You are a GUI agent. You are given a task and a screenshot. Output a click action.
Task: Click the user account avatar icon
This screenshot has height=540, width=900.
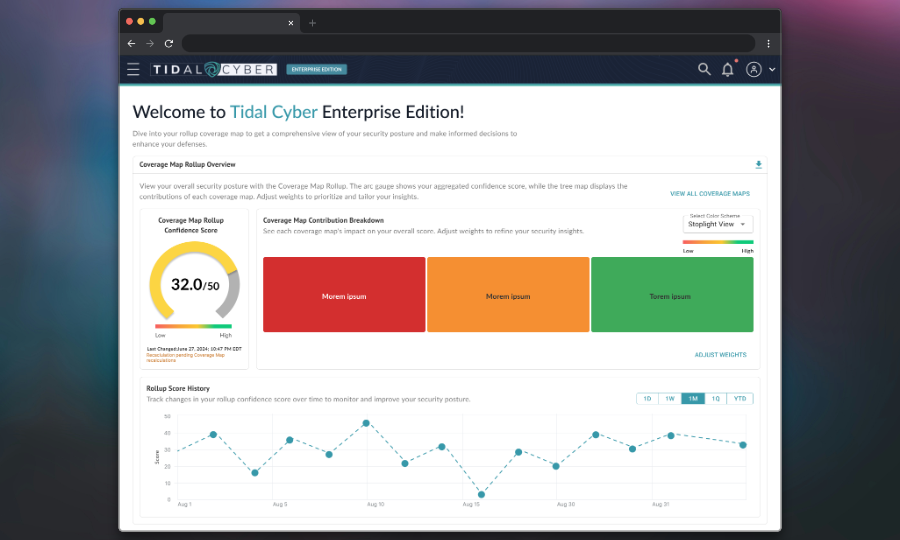point(754,69)
